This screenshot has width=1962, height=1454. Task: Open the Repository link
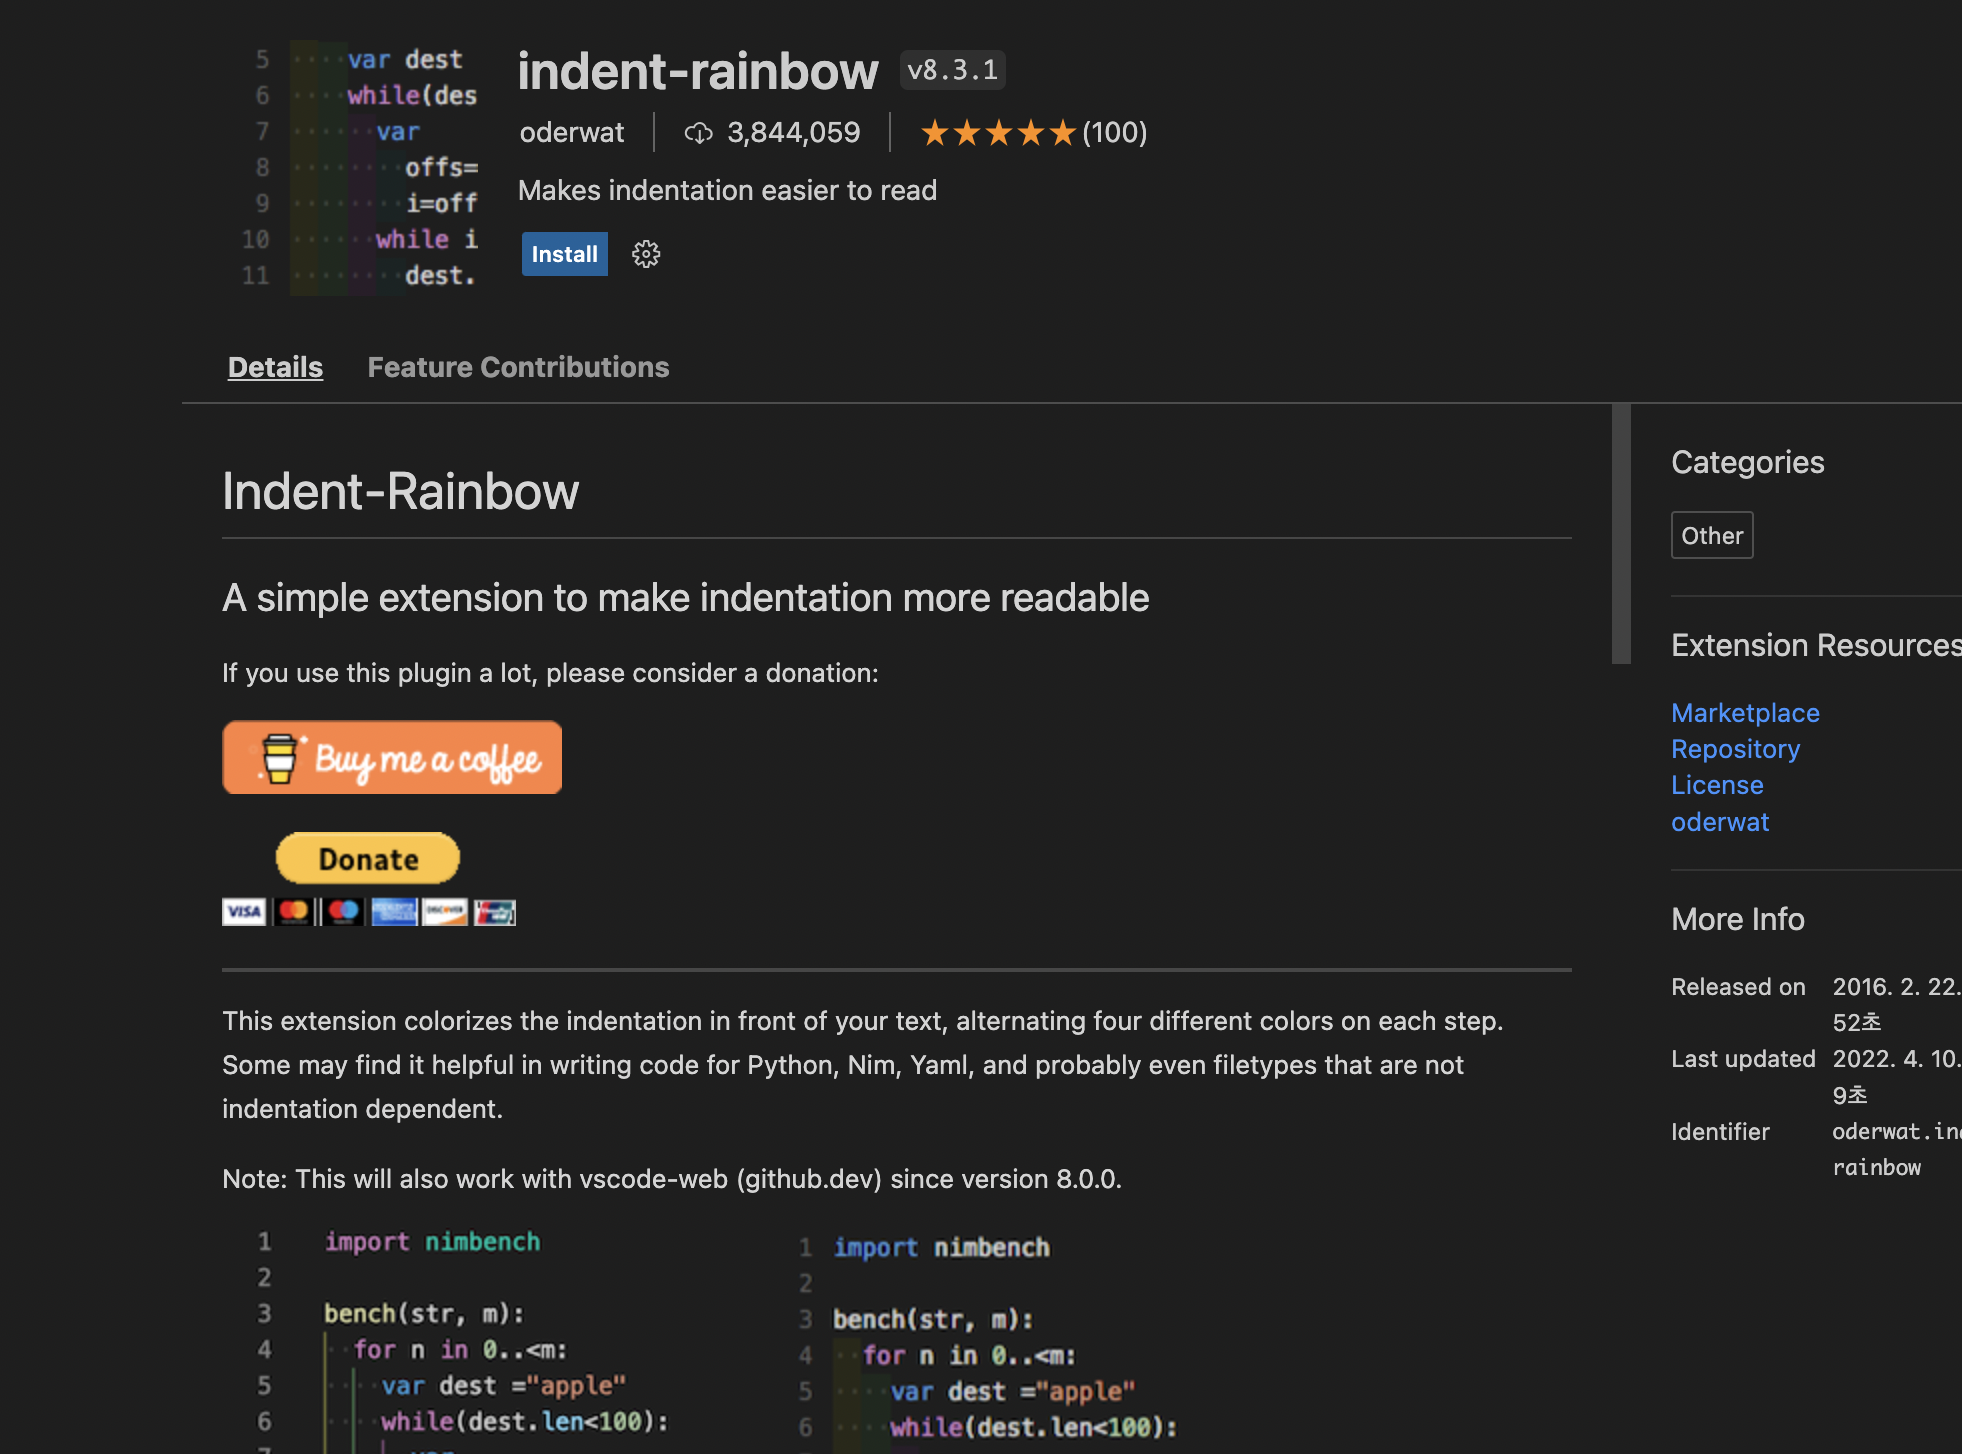(x=1735, y=749)
